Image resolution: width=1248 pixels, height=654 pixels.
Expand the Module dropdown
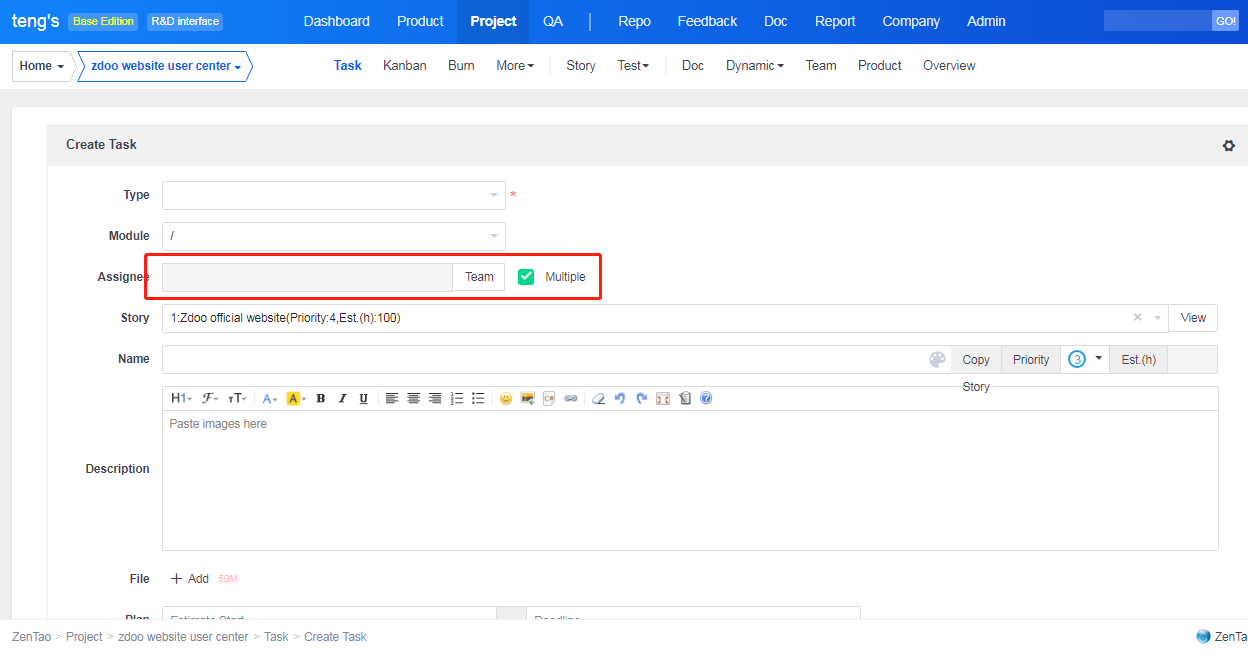[333, 236]
